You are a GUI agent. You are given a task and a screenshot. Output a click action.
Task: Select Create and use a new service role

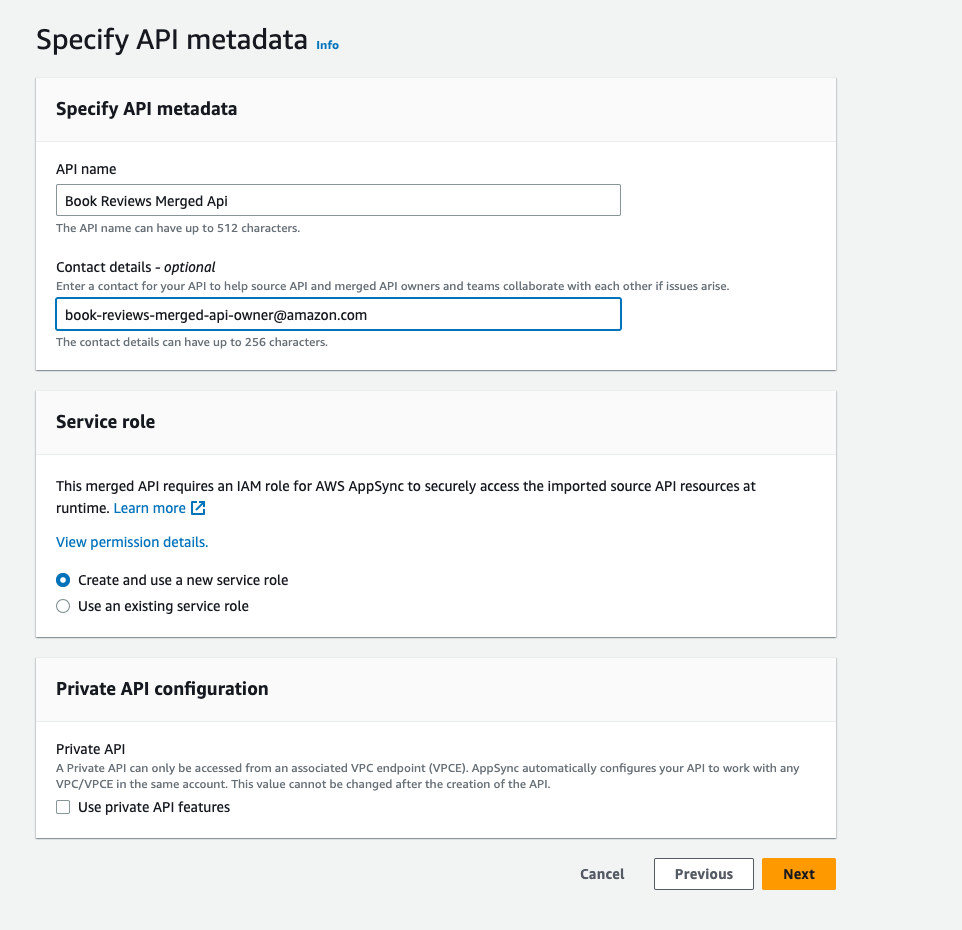pos(63,580)
